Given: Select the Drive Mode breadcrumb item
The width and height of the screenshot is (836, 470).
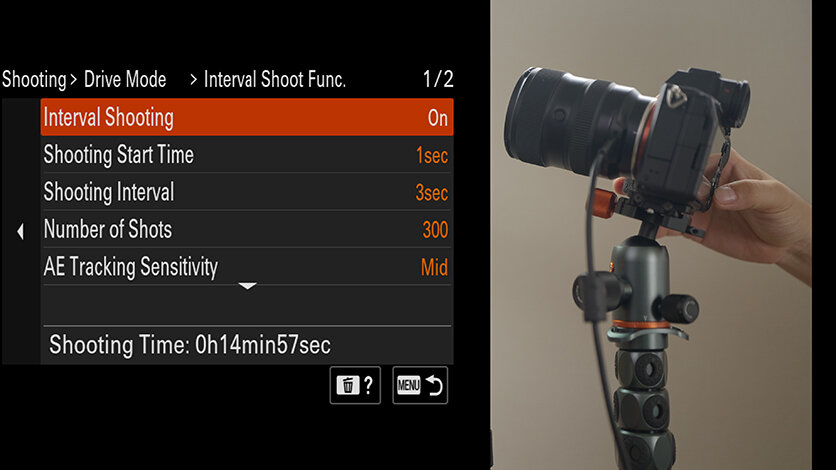Looking at the screenshot, I should [x=125, y=79].
